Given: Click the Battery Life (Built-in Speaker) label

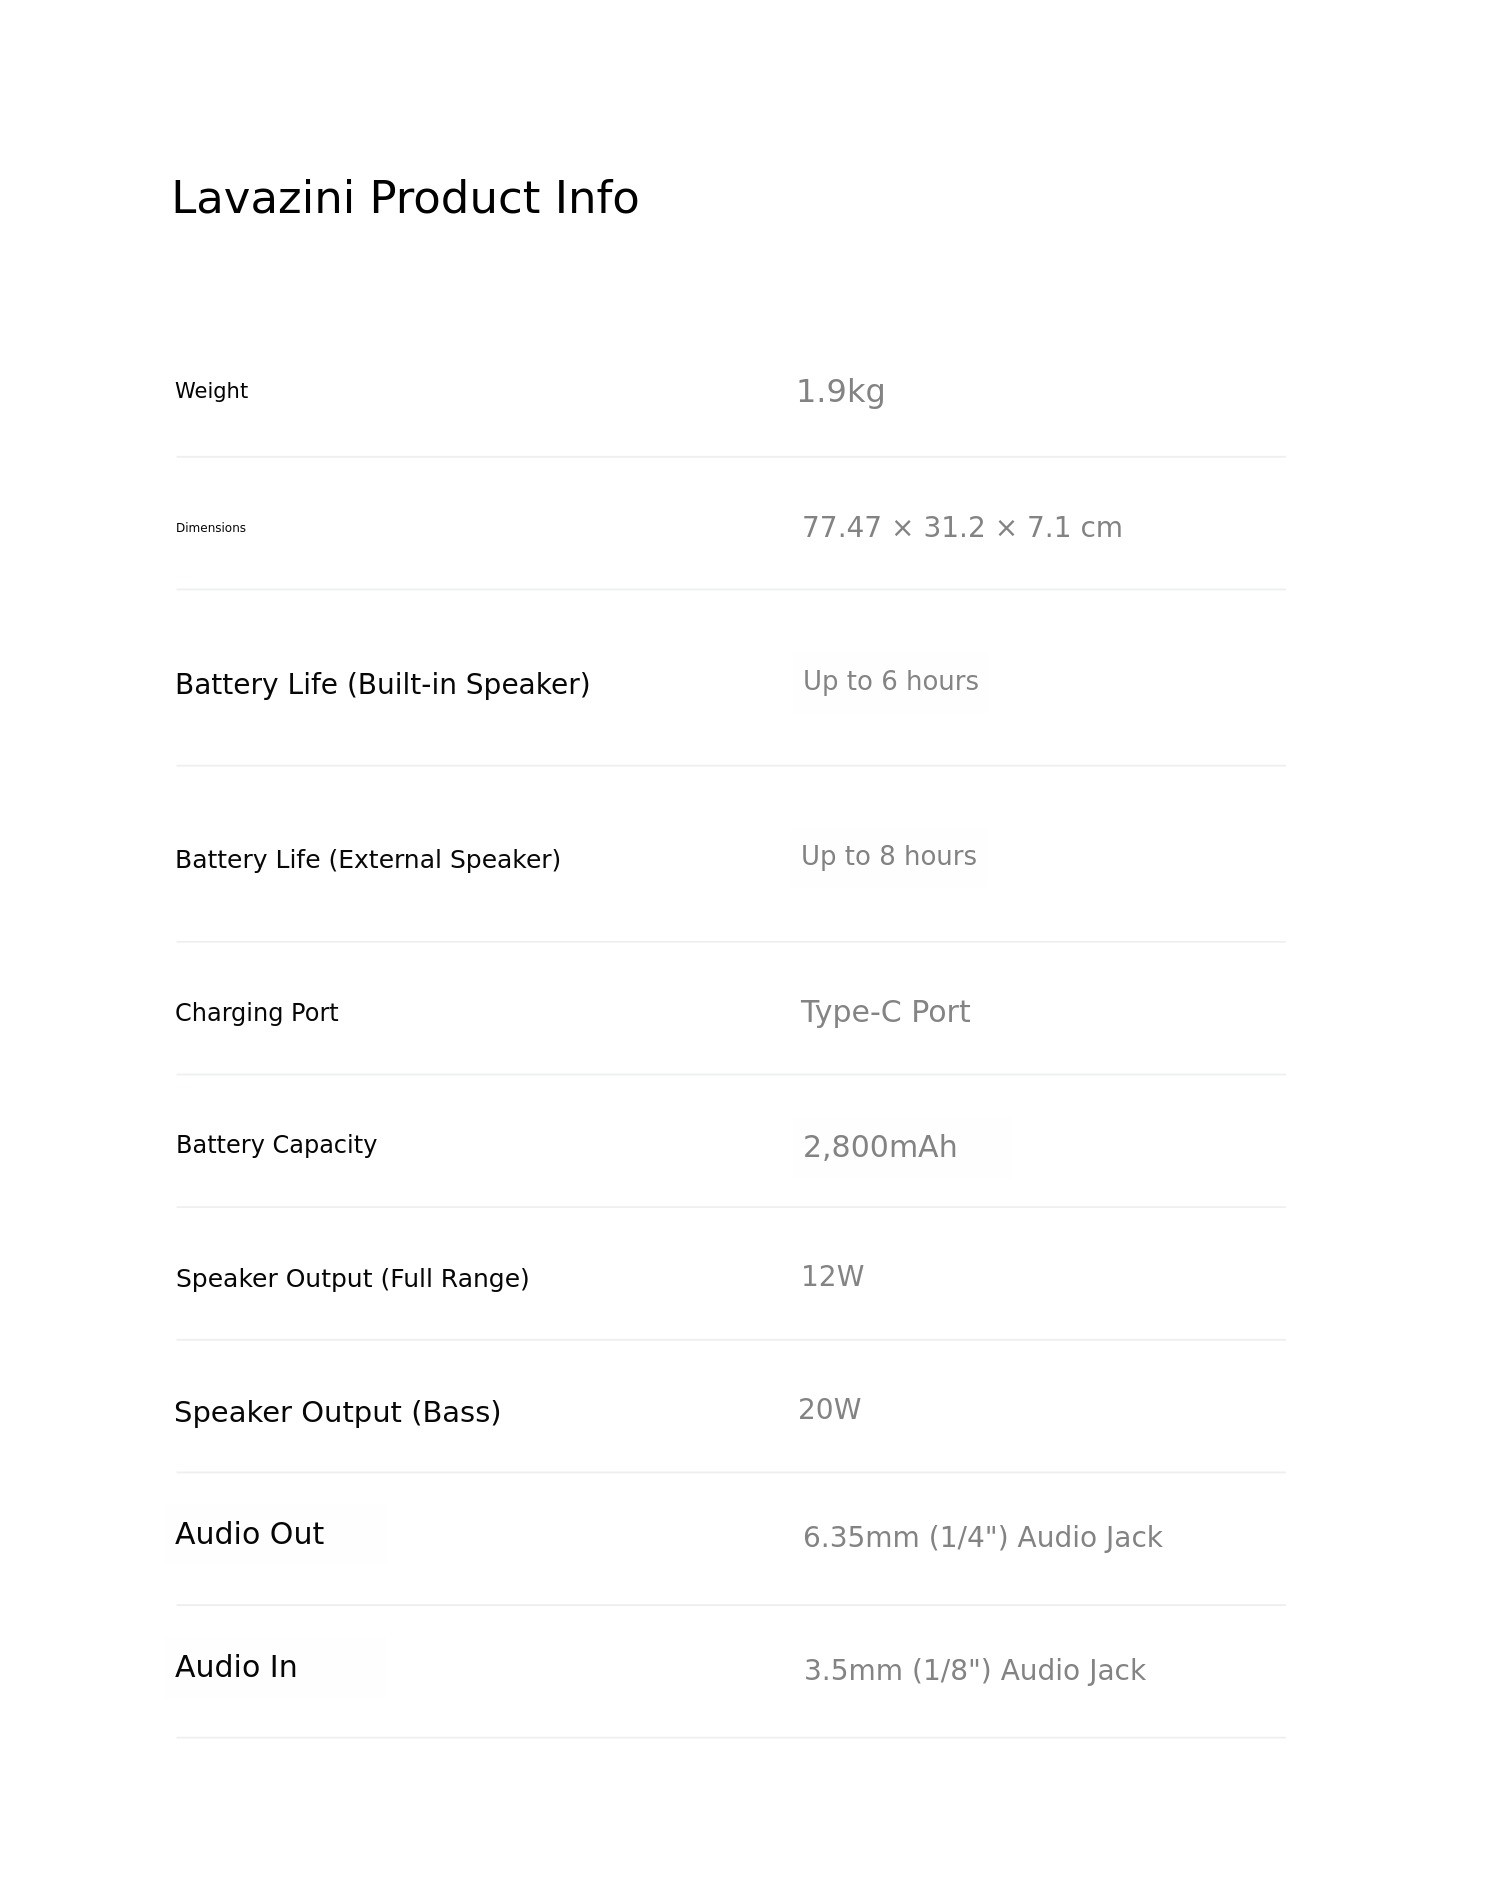Looking at the screenshot, I should tap(382, 685).
